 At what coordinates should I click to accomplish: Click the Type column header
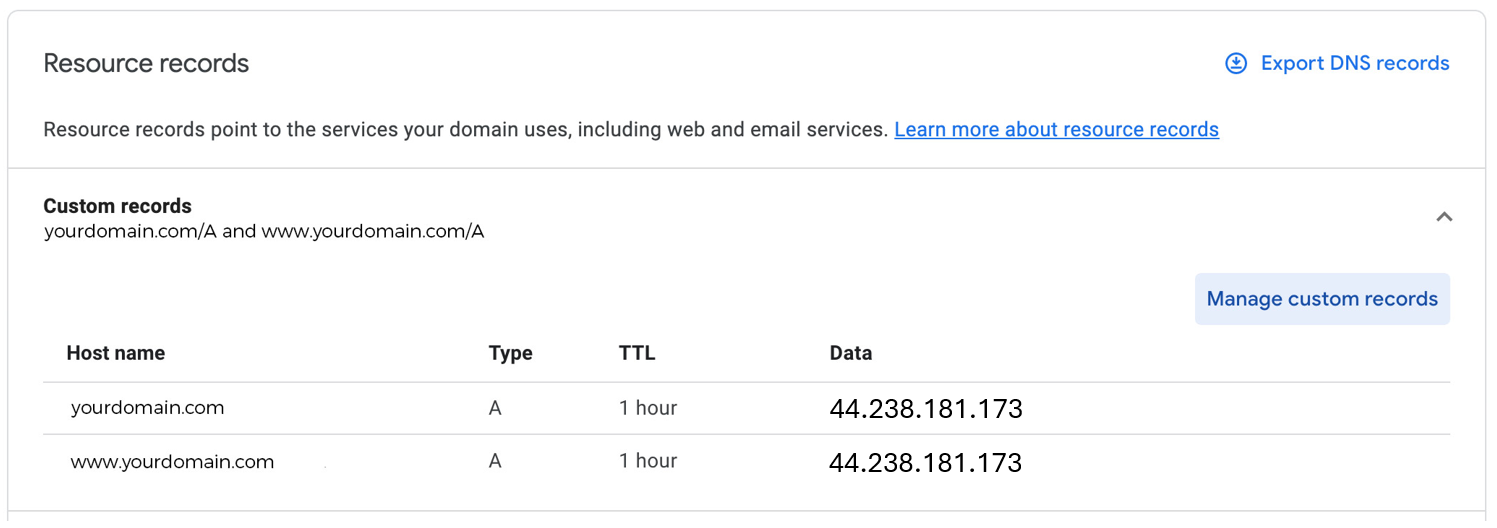click(x=510, y=353)
